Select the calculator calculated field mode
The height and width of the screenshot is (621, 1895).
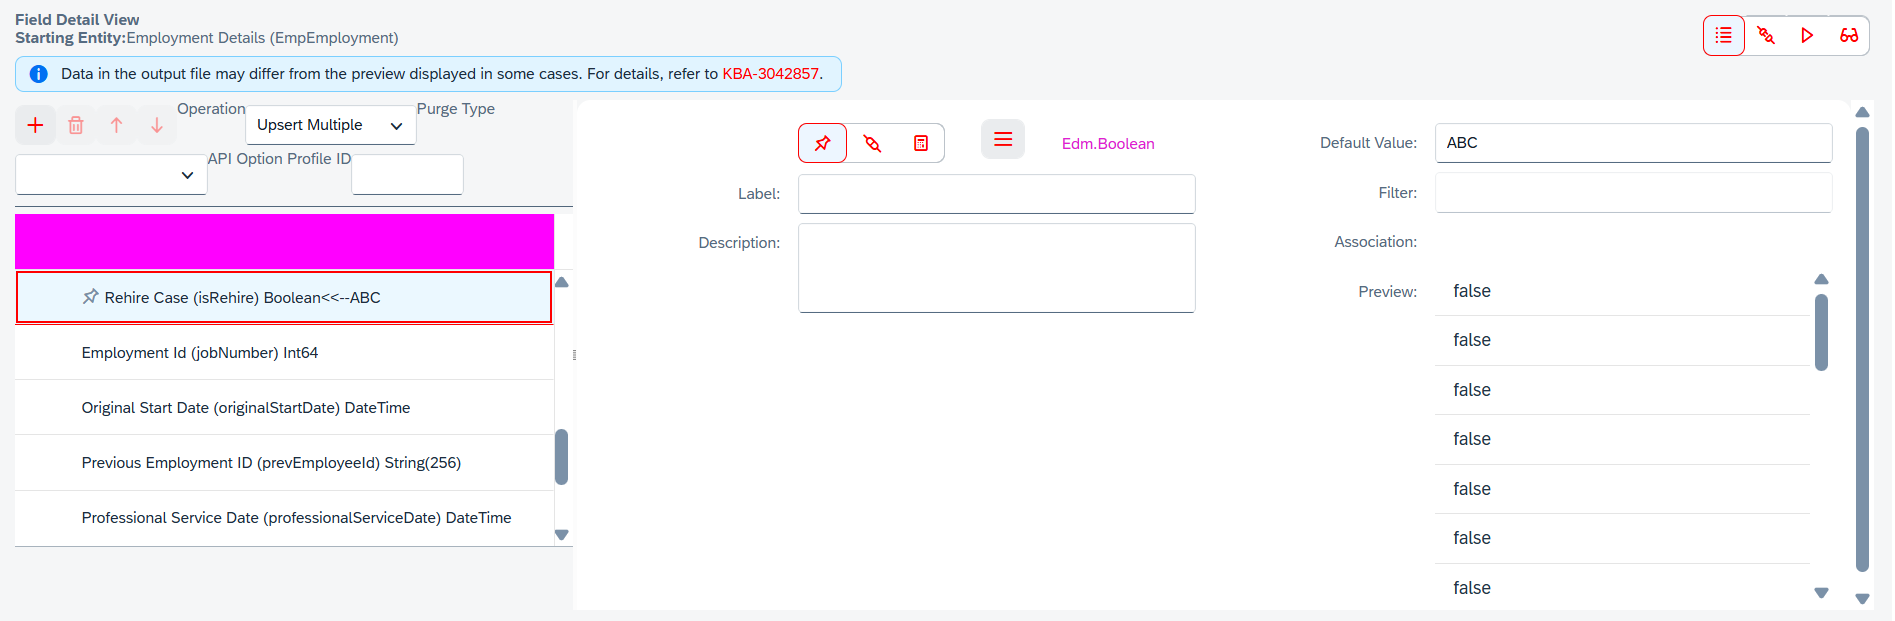[921, 143]
